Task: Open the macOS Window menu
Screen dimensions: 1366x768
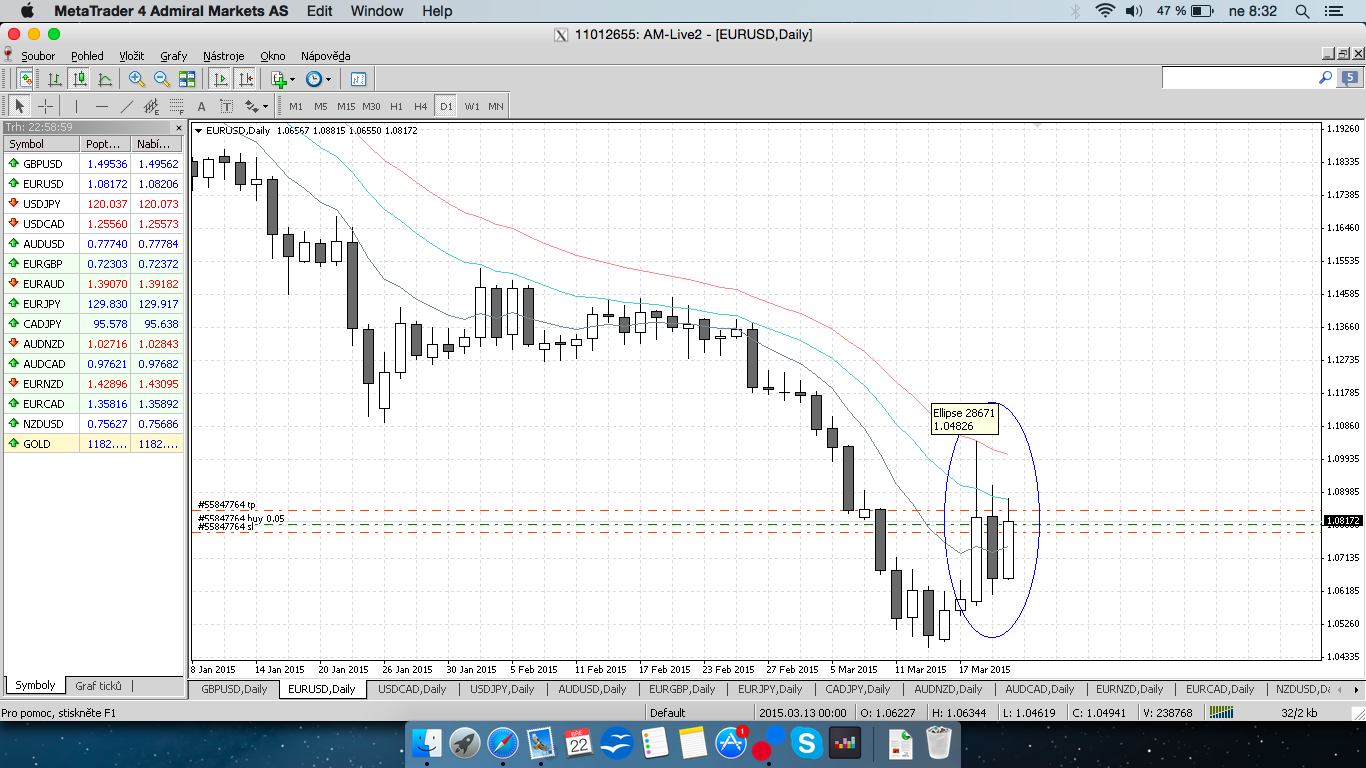Action: pyautogui.click(x=377, y=11)
